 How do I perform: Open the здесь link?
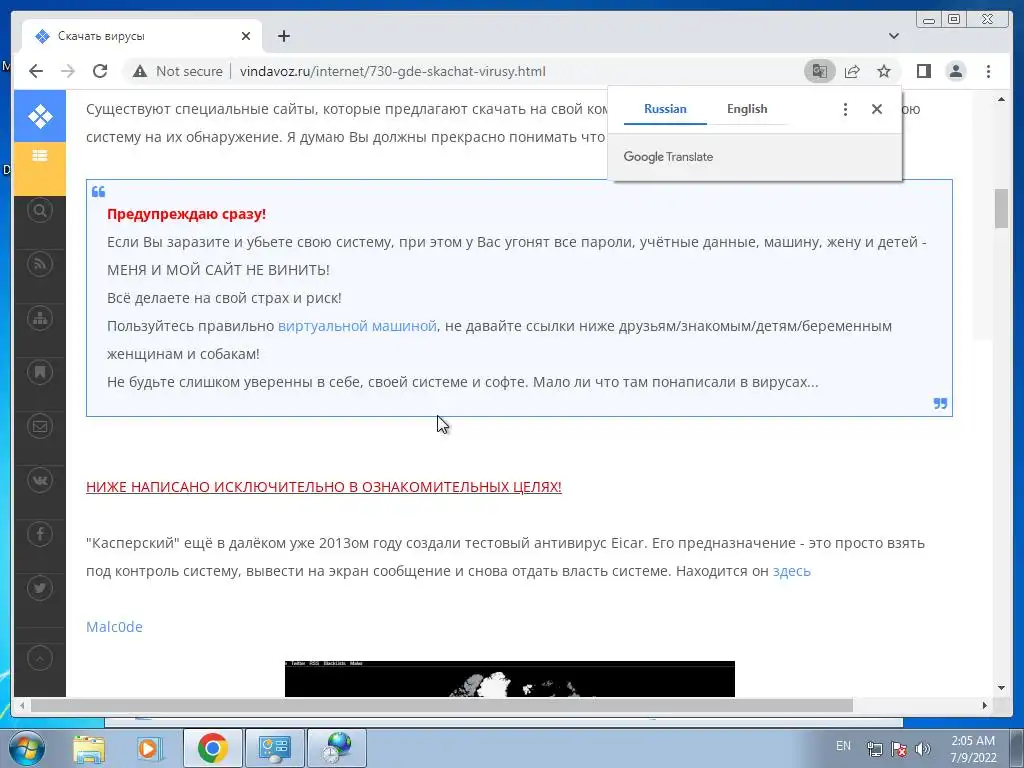[792, 571]
